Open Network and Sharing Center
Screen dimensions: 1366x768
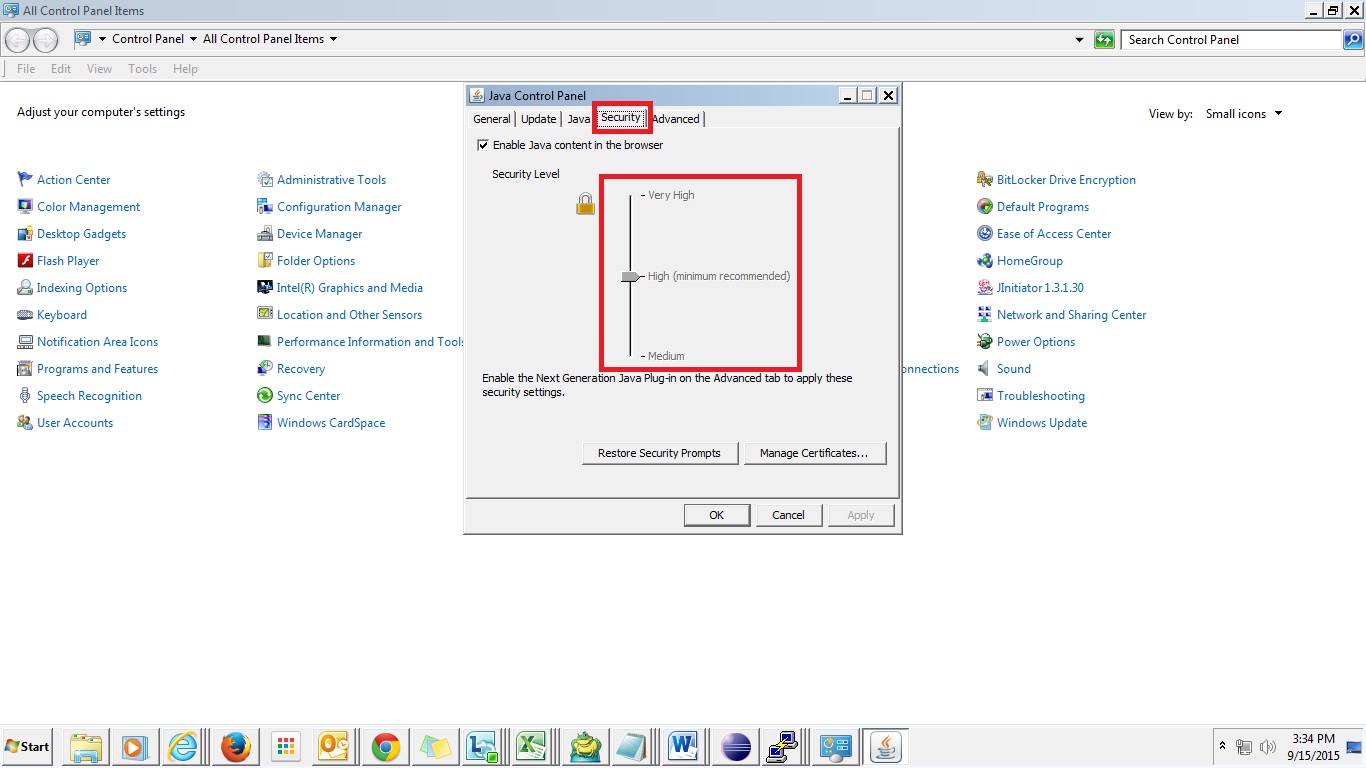point(1071,314)
